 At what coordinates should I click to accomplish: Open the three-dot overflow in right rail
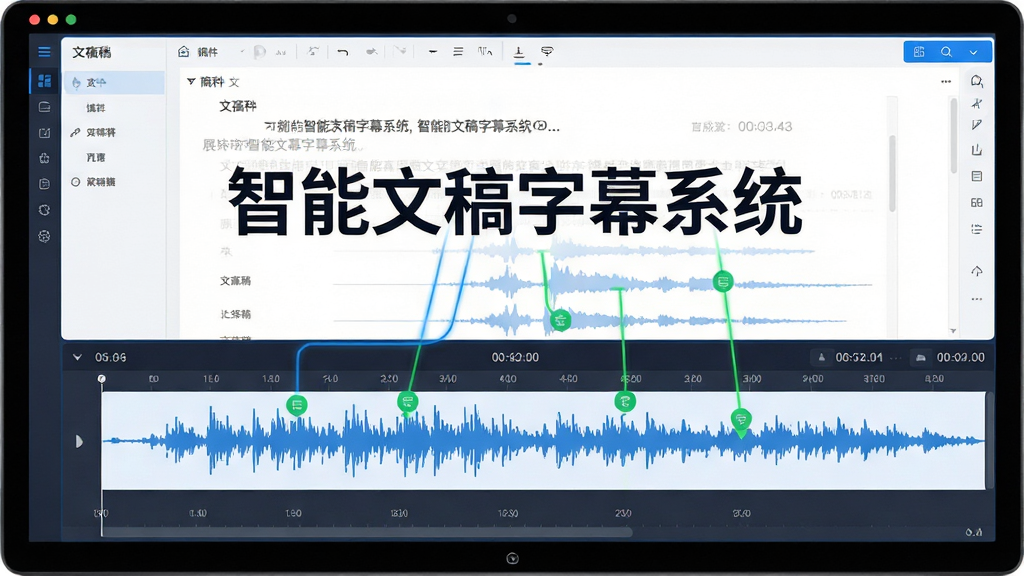pos(977,299)
